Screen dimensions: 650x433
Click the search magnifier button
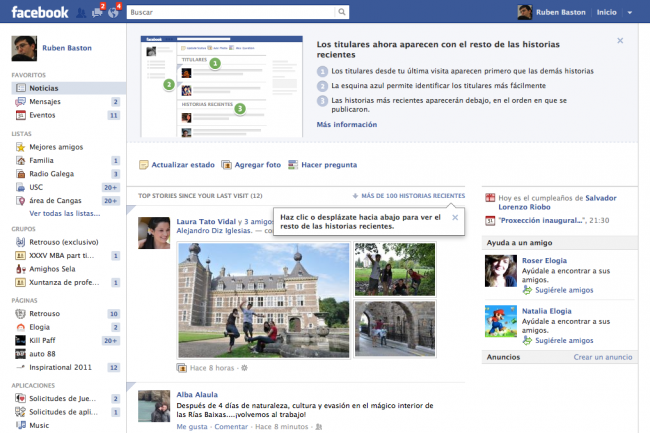tap(342, 12)
